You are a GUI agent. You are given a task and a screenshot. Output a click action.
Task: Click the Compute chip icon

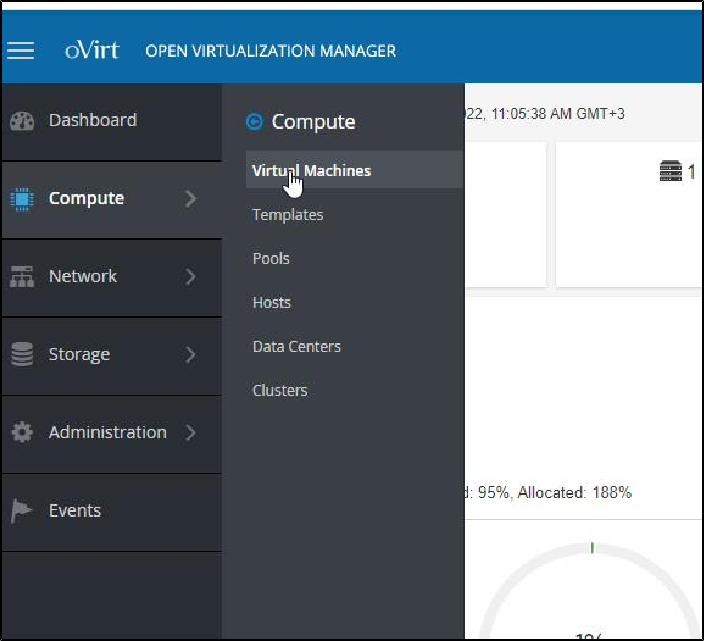pos(22,199)
